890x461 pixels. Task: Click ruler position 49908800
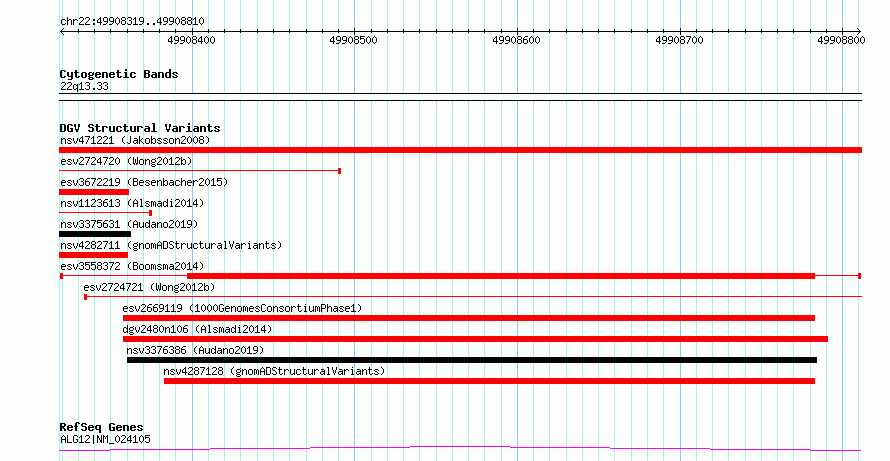(x=842, y=40)
